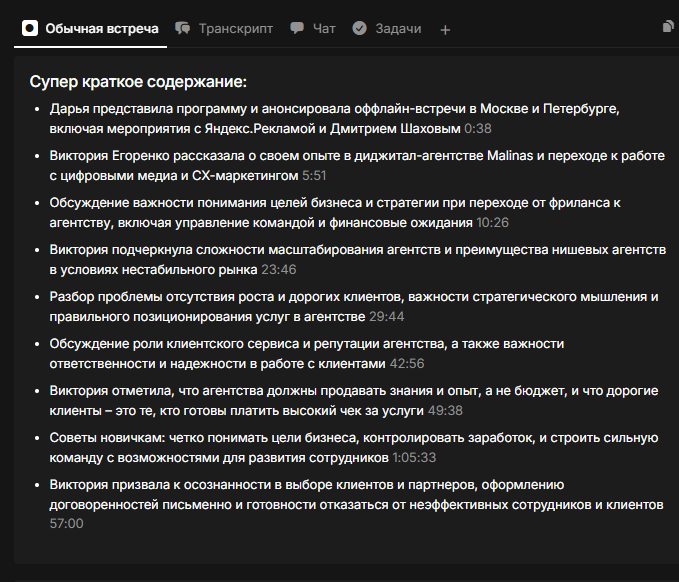The image size is (679, 582).
Task: Click the Транскрипт speech bubbles icon
Action: (182, 29)
